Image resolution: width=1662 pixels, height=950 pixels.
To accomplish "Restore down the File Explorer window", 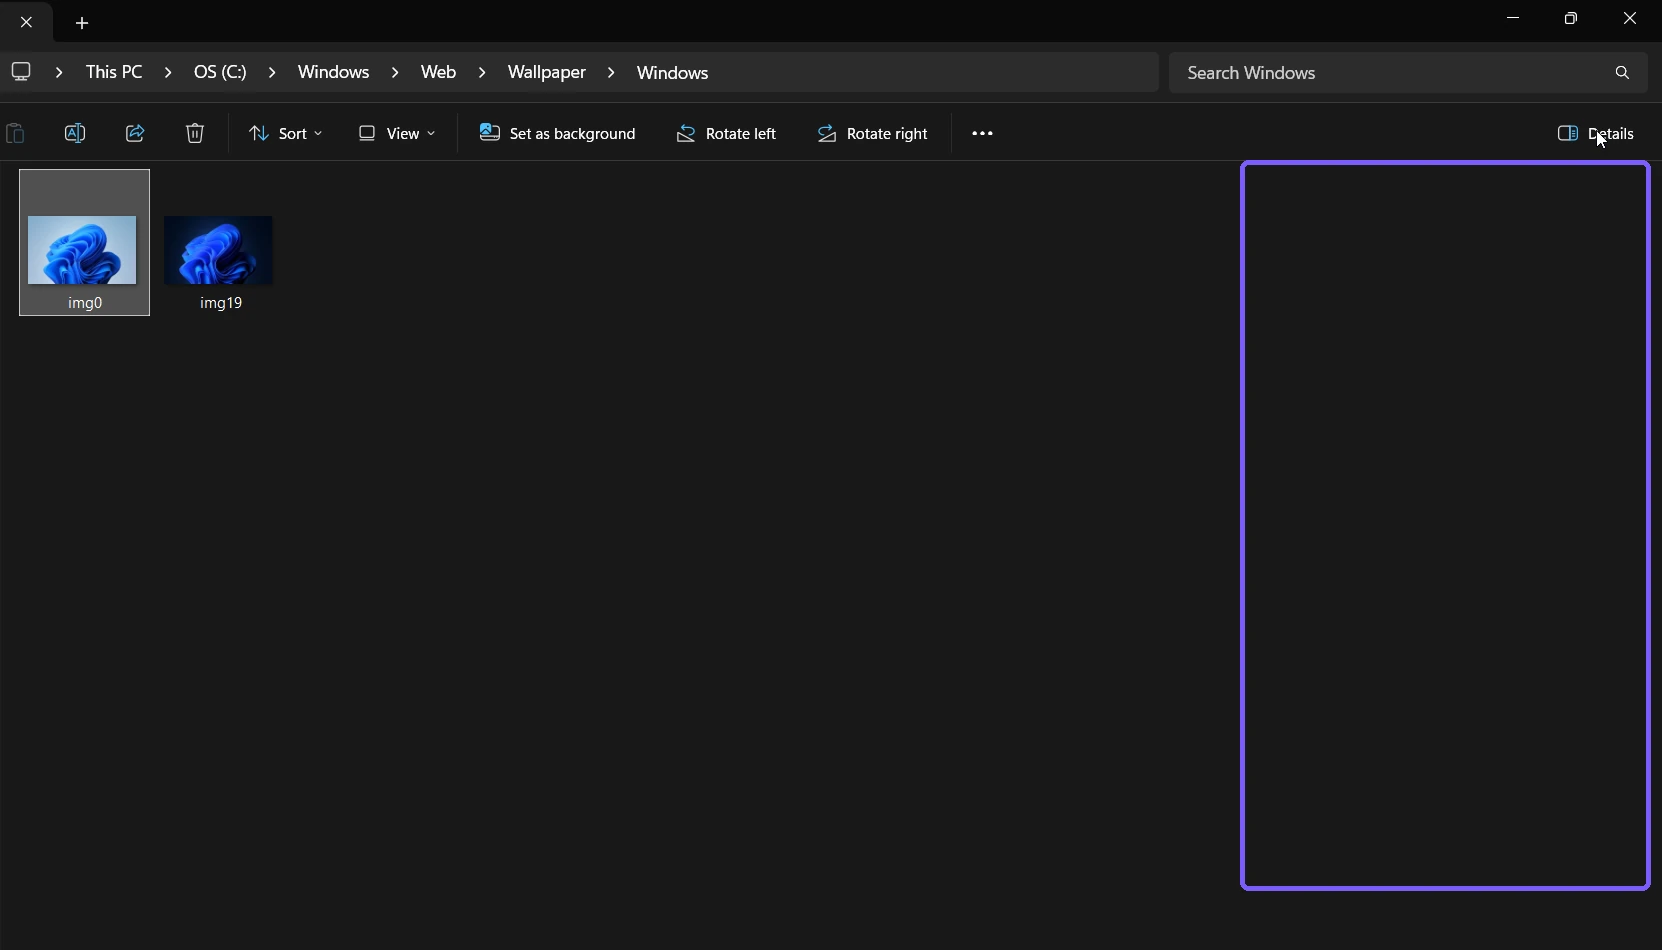I will 1571,18.
